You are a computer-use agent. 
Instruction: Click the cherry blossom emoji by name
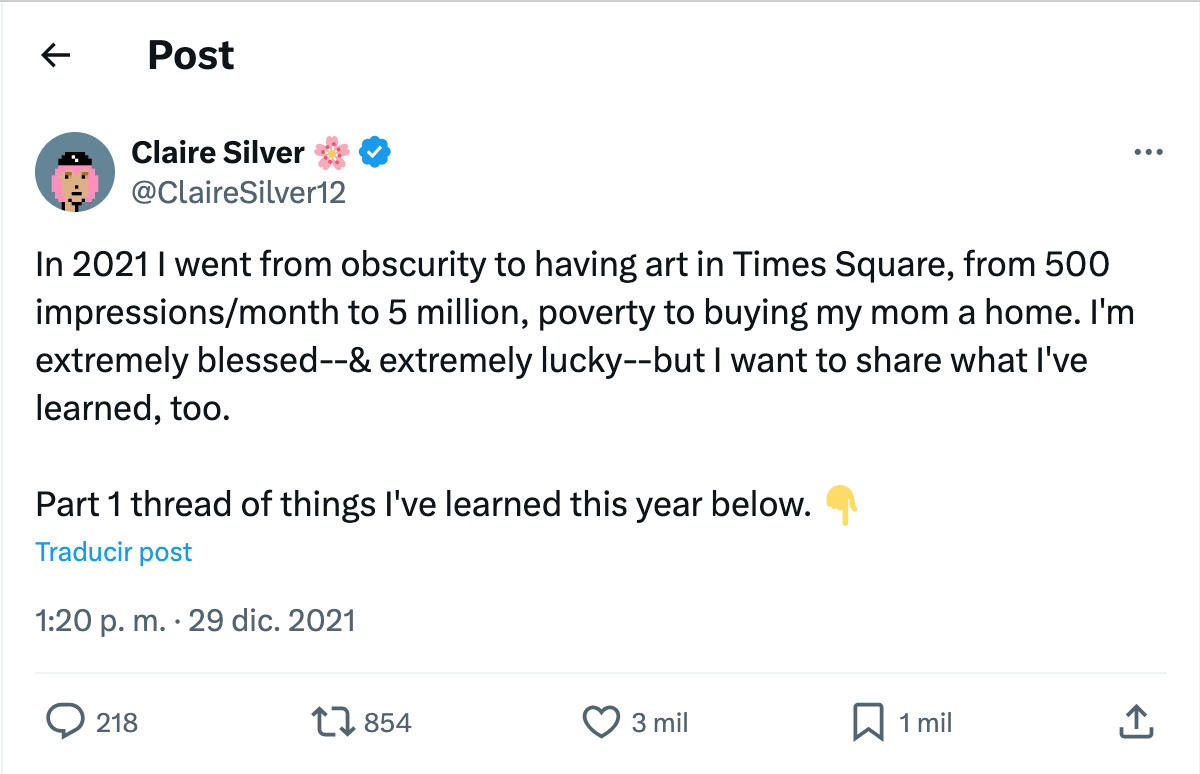point(331,153)
